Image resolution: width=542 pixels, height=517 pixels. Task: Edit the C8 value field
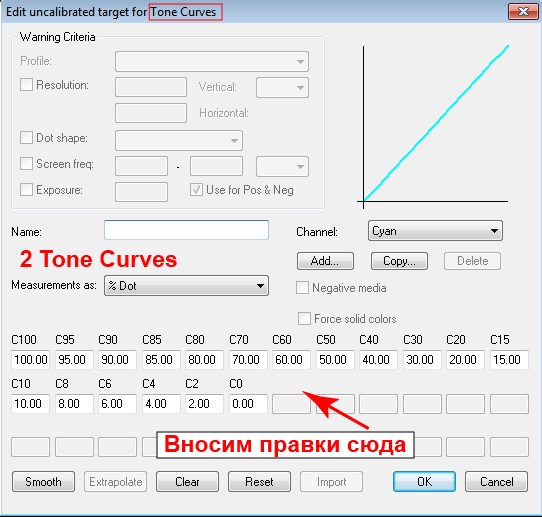tap(74, 404)
